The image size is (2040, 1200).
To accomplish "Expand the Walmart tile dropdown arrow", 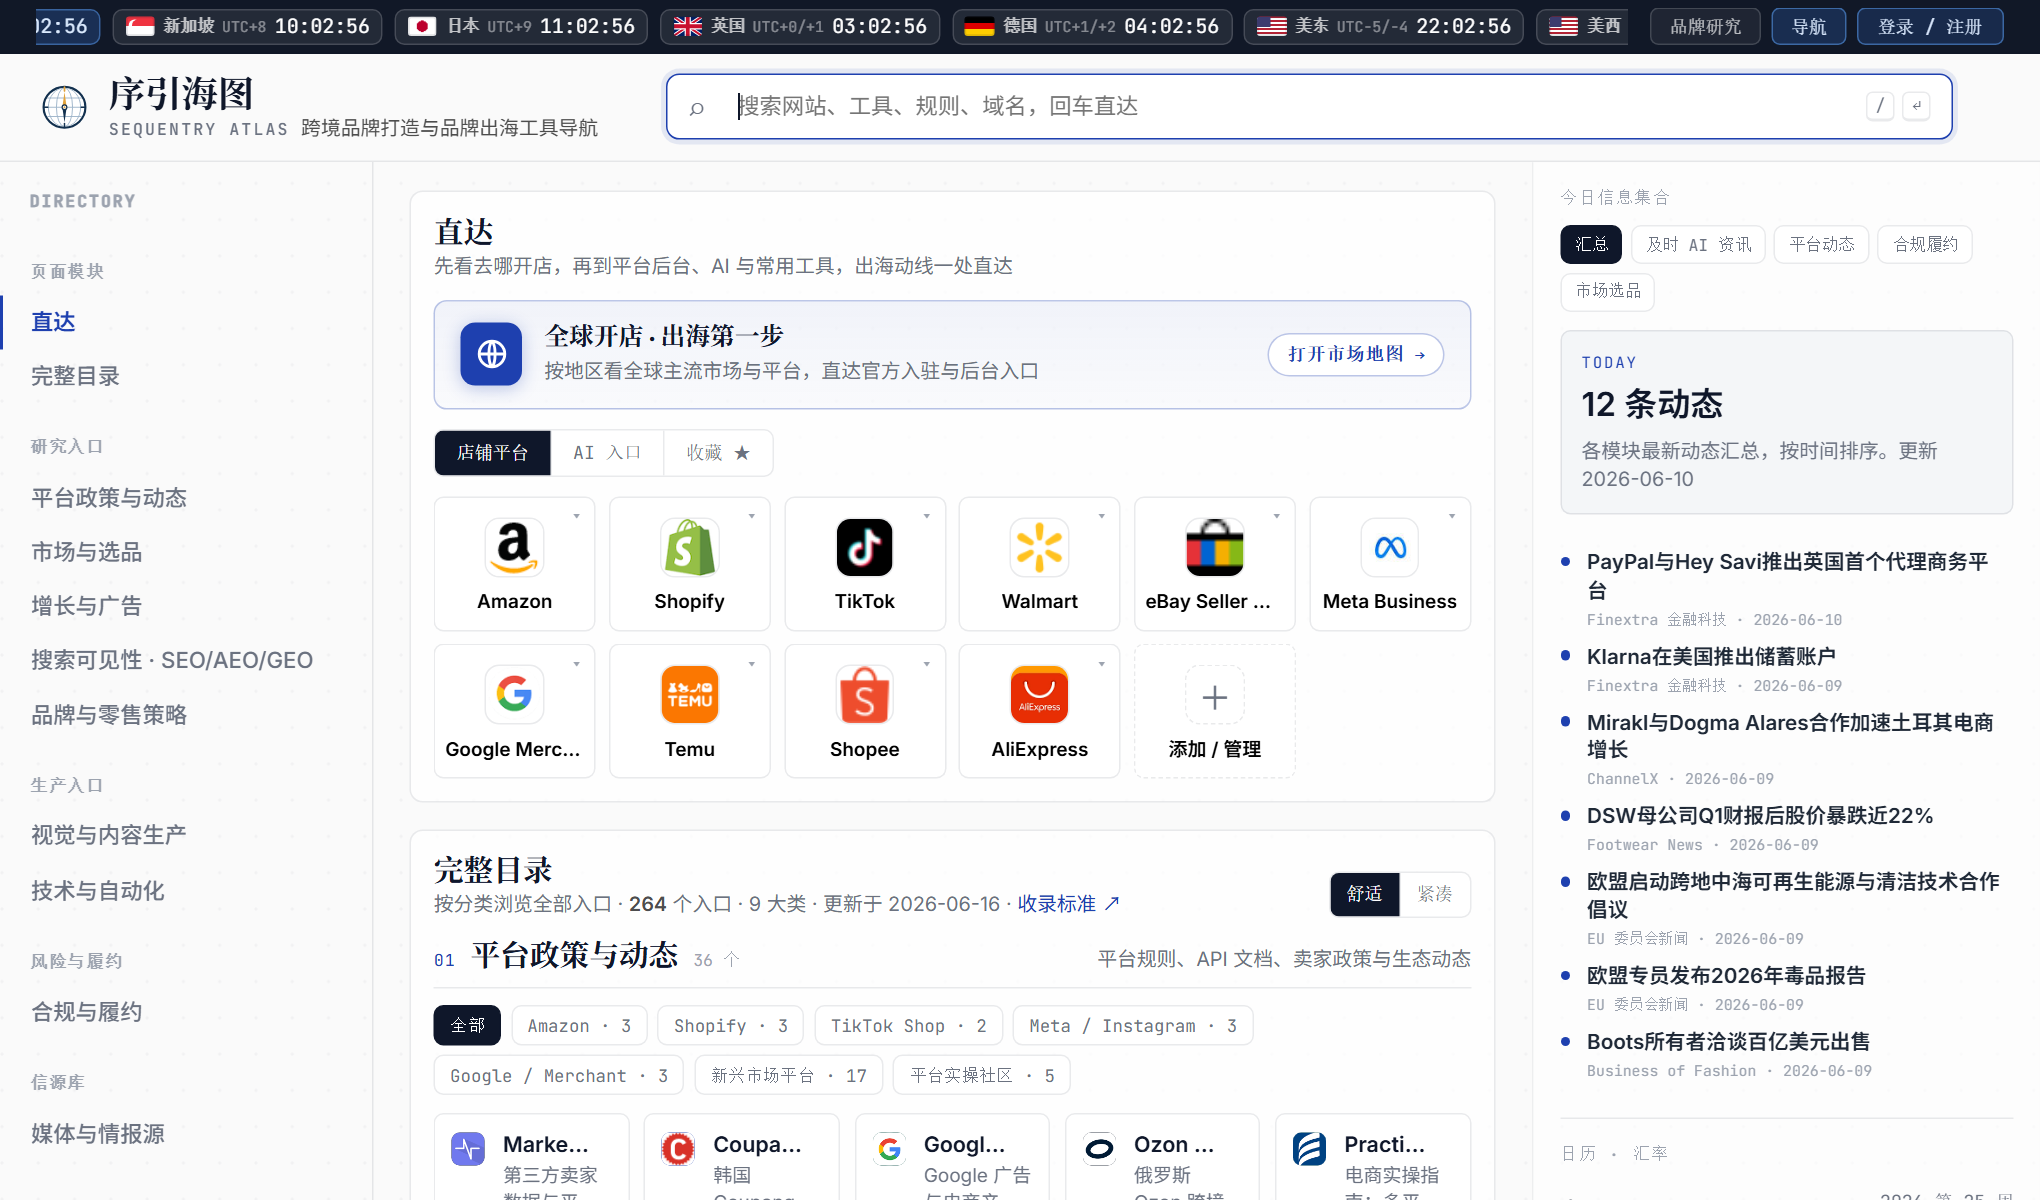I will [x=1102, y=516].
